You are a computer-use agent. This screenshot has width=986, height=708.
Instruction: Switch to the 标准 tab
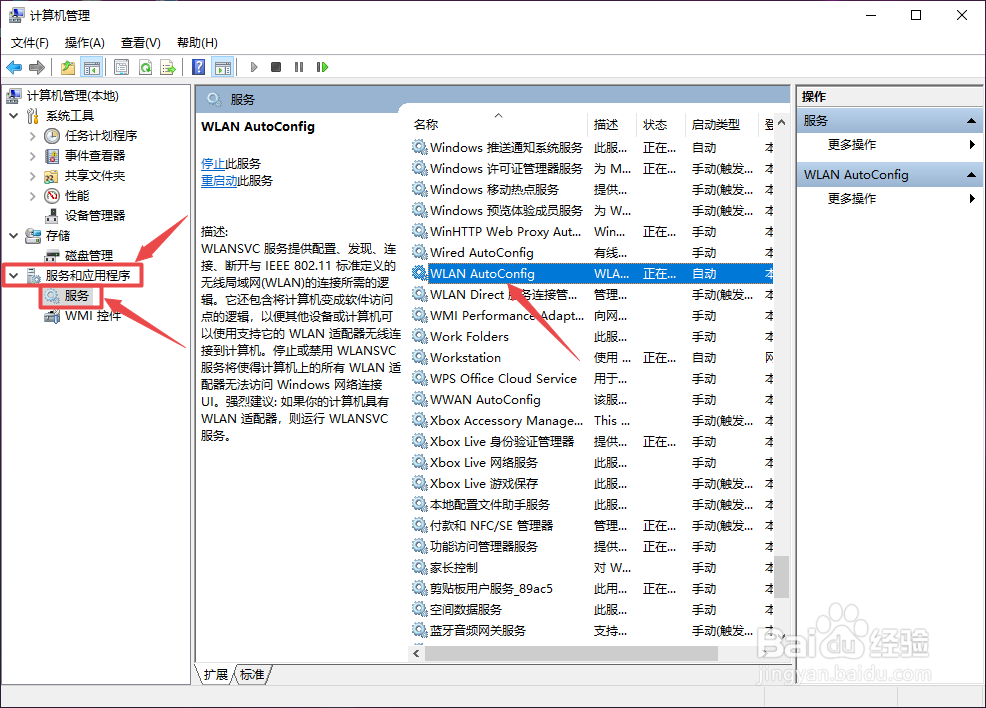click(x=252, y=675)
